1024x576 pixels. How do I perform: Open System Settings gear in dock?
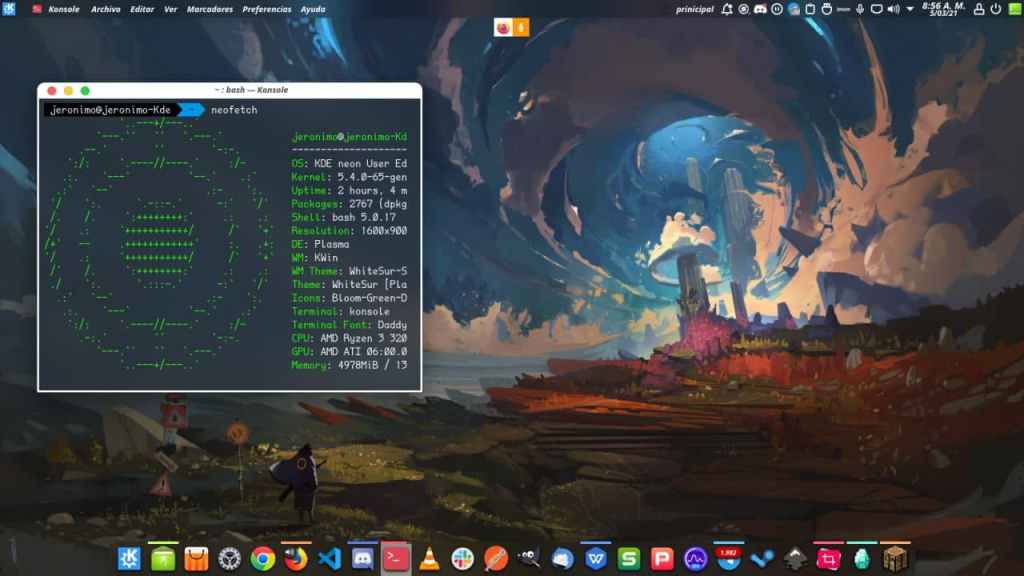(230, 559)
